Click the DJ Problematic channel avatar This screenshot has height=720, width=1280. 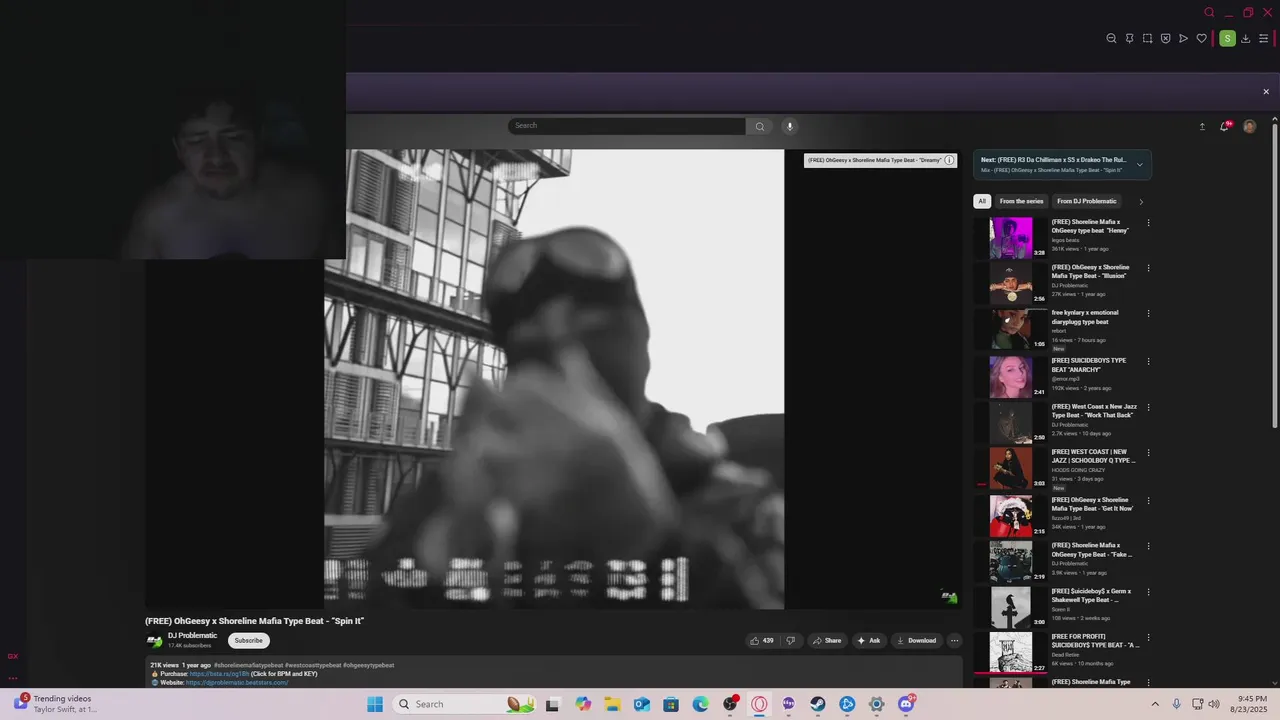155,641
